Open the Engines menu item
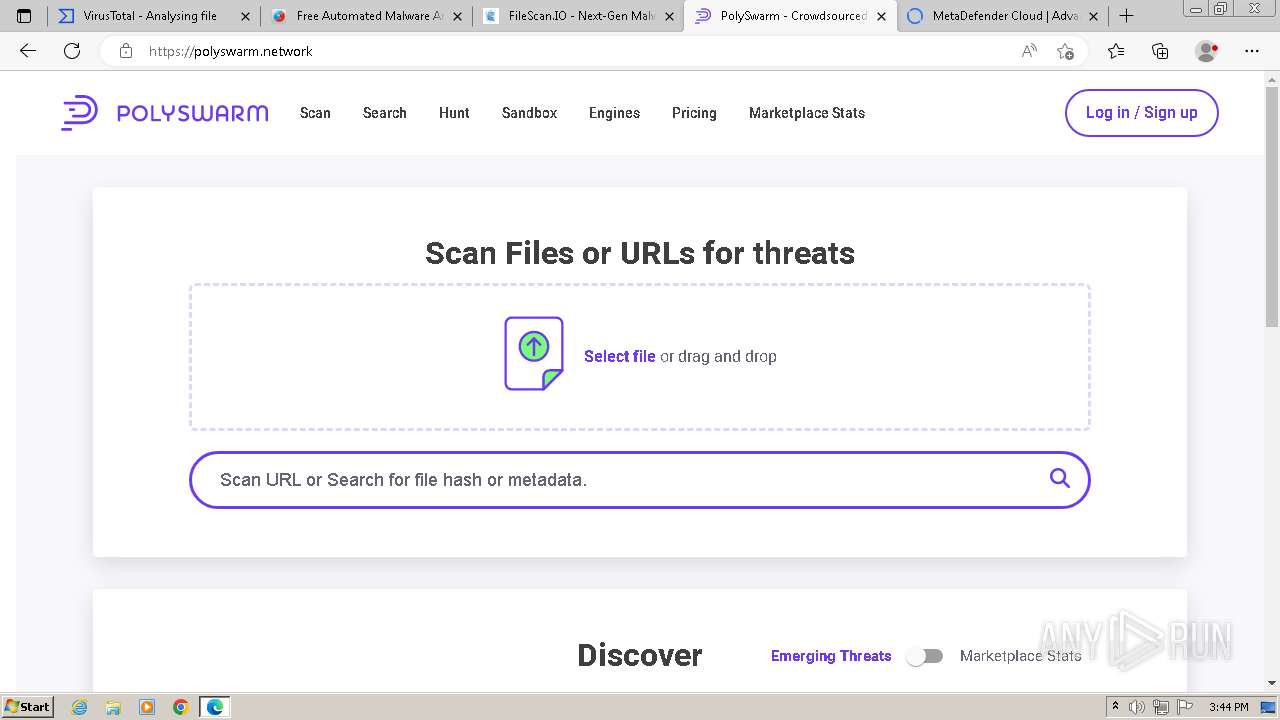Screen dimensions: 1280x720 (614, 113)
